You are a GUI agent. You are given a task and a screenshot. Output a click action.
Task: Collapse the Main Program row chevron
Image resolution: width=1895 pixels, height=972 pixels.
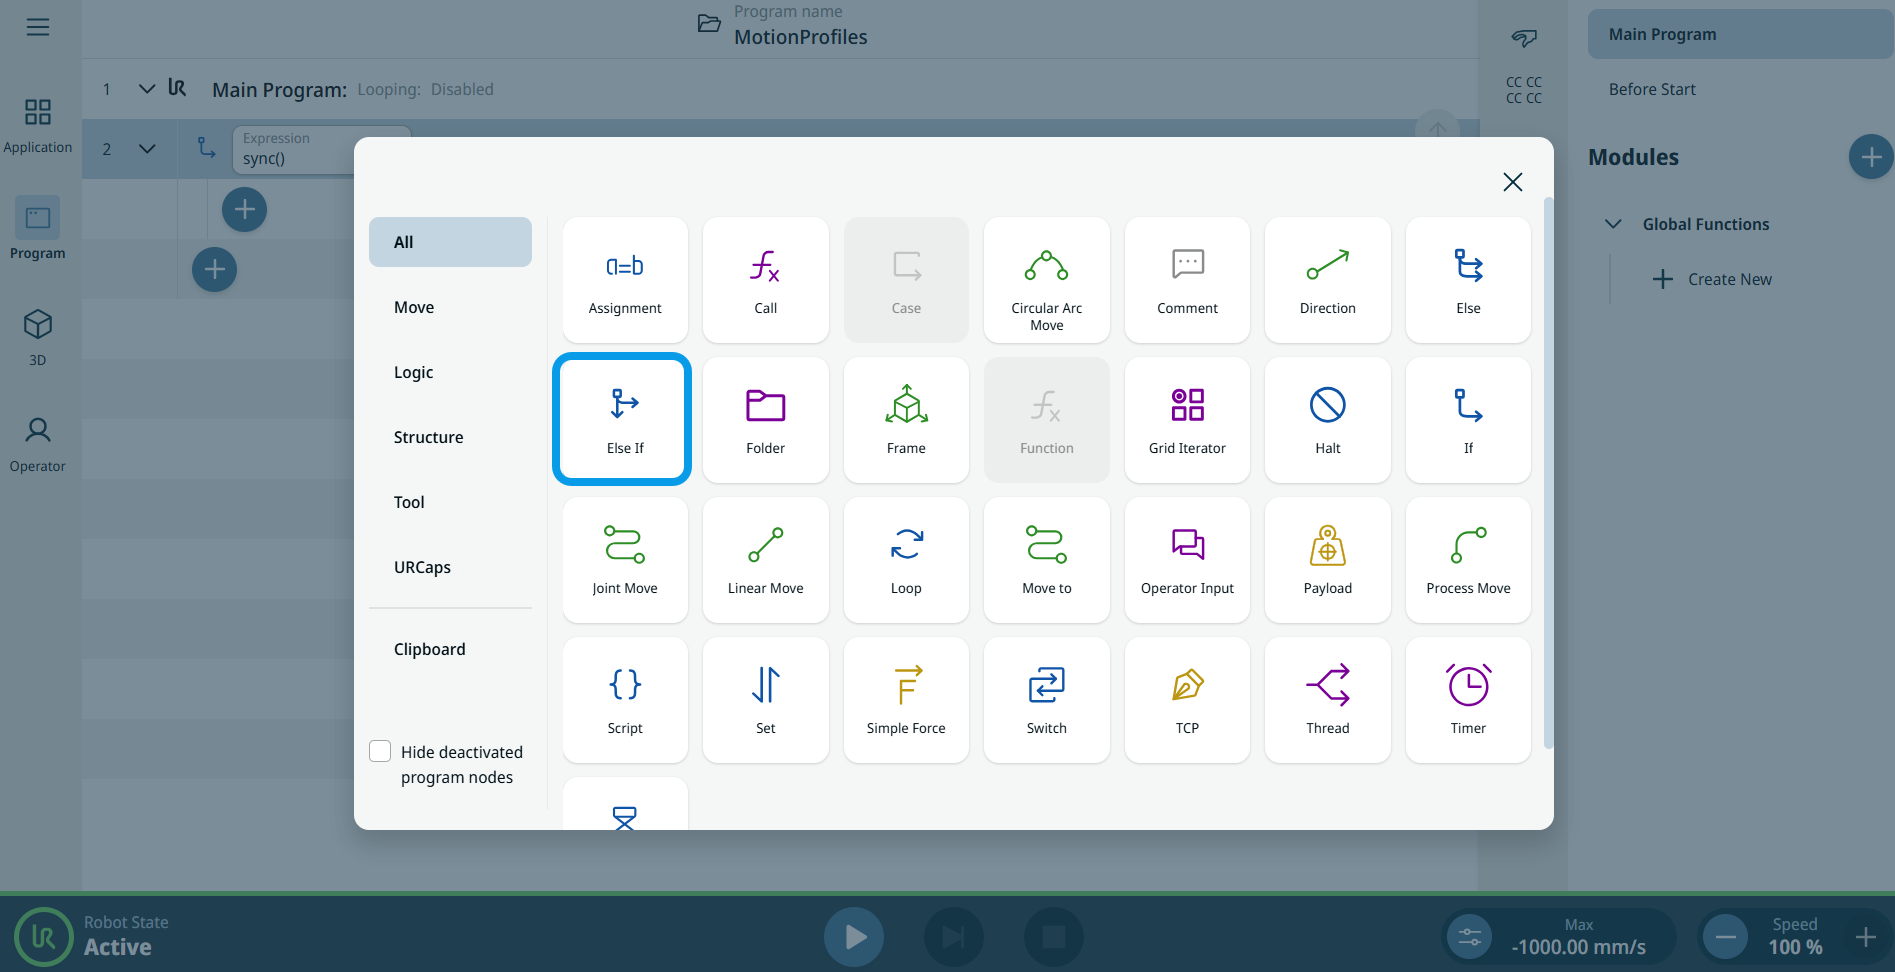(x=147, y=89)
